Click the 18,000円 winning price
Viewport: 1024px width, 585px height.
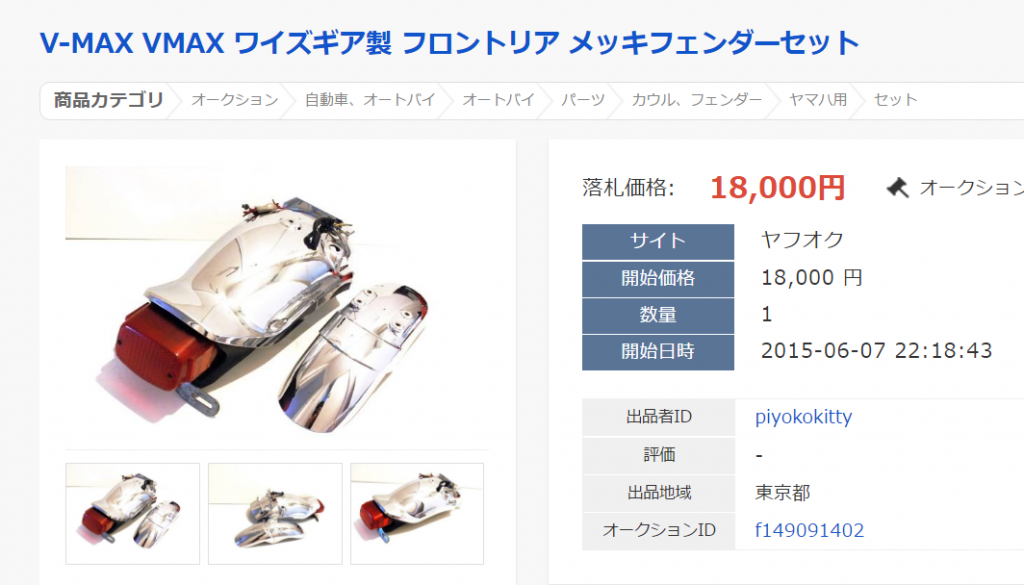[778, 188]
